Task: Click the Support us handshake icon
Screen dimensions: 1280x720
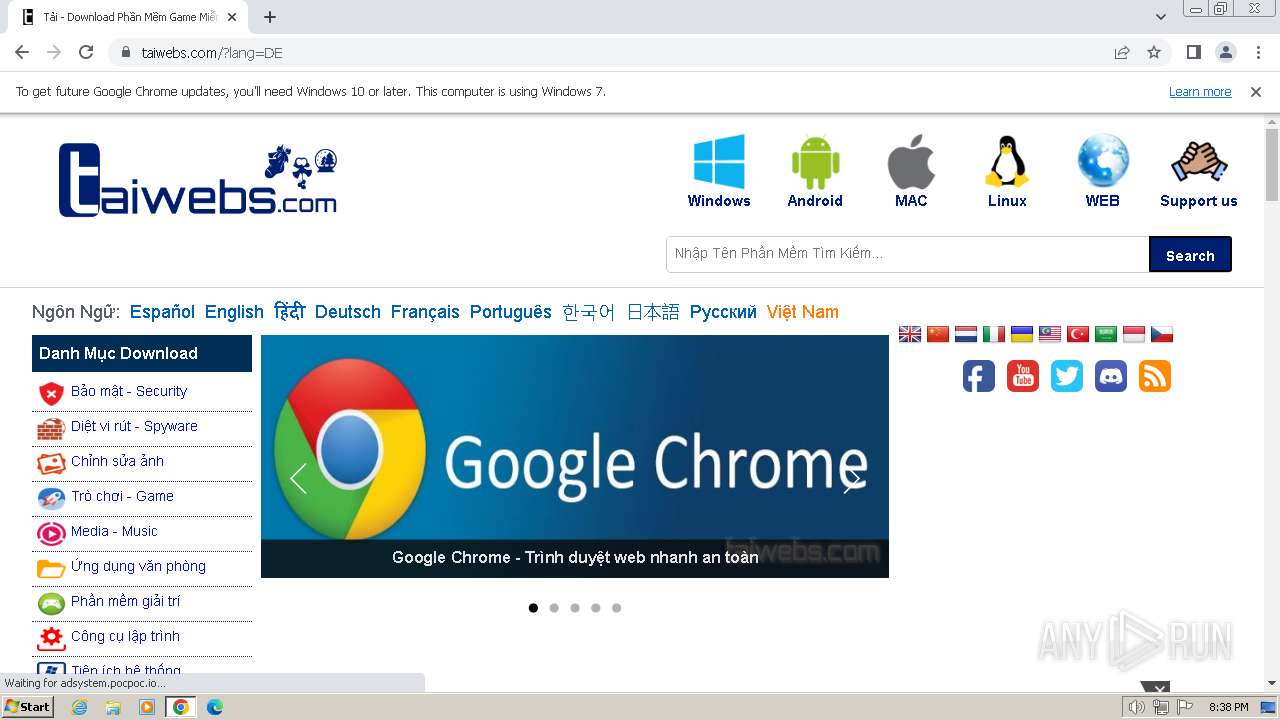Action: [1199, 162]
